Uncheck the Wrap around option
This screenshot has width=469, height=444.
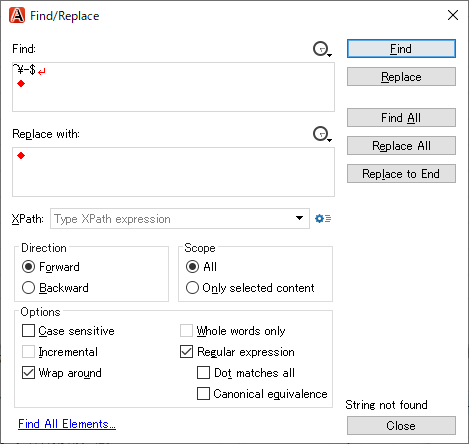click(x=28, y=373)
